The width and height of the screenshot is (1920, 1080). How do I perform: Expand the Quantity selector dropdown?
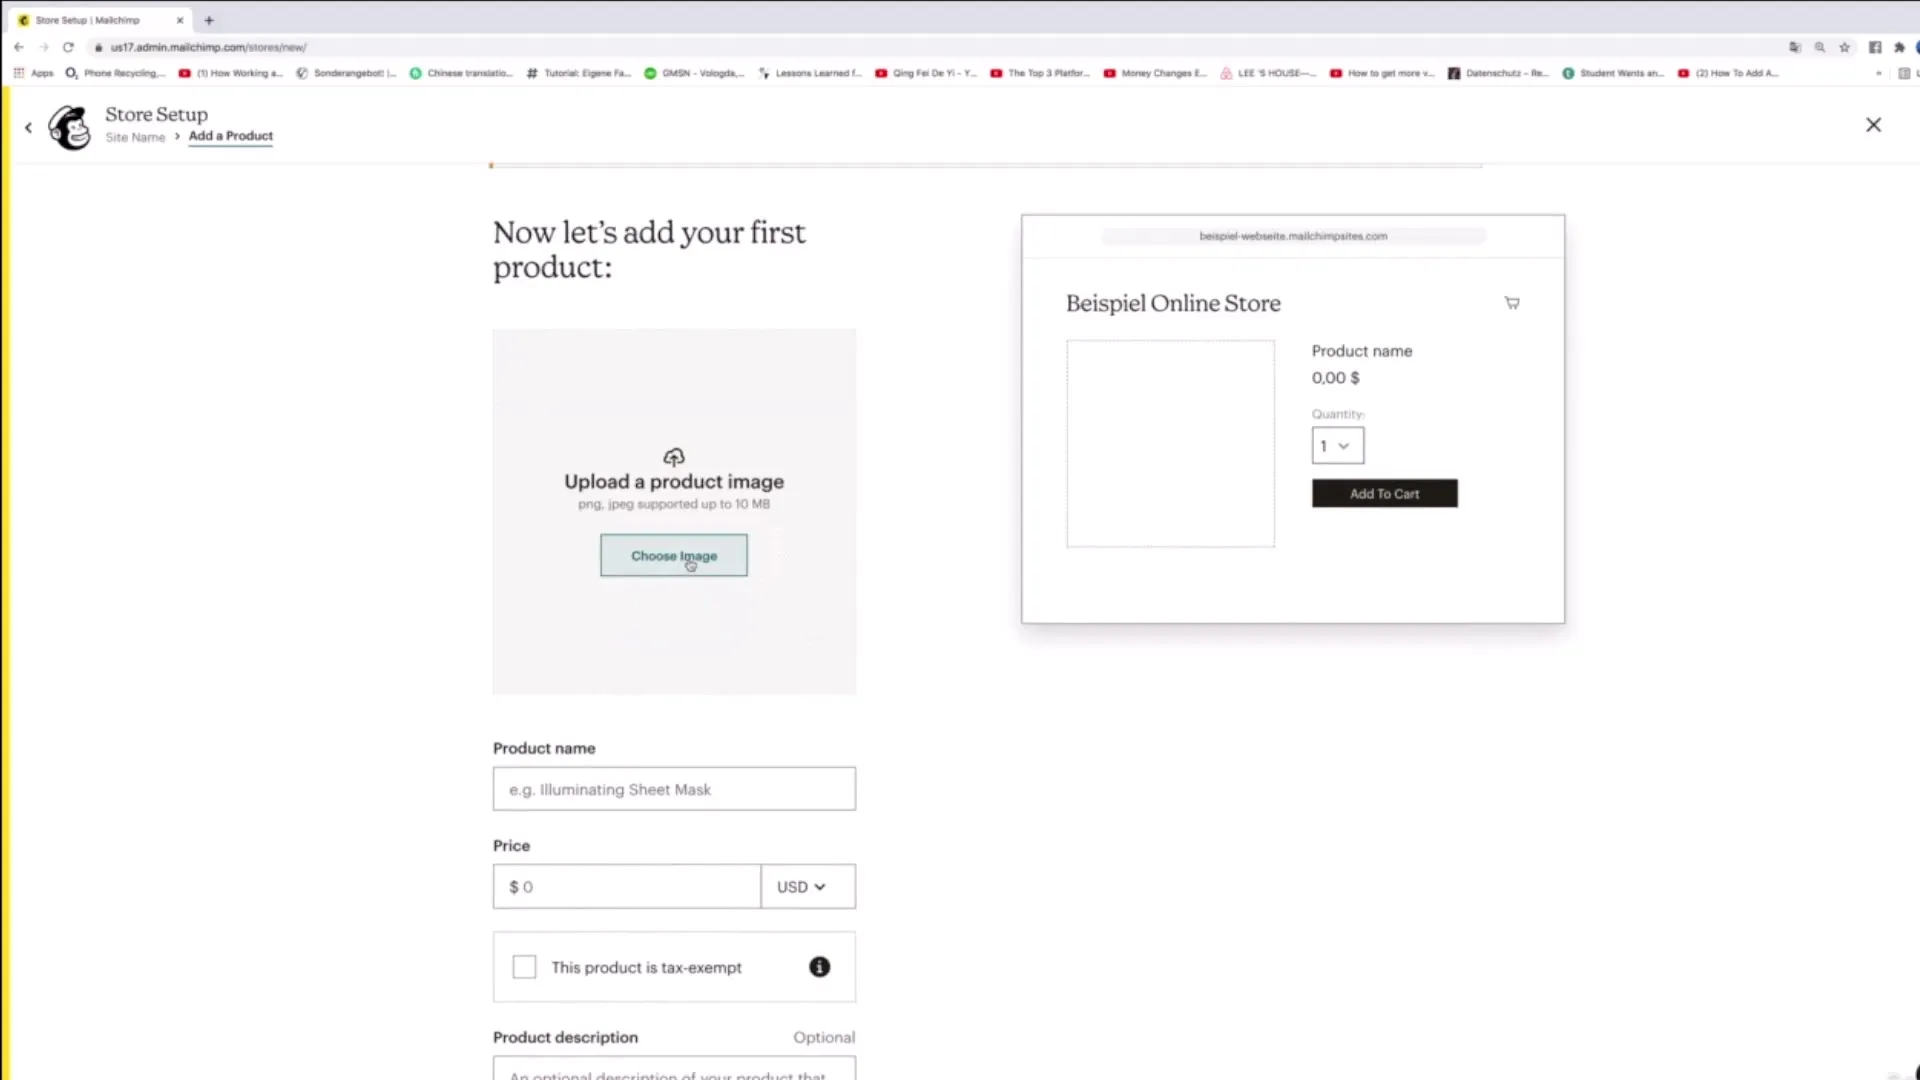click(1337, 444)
